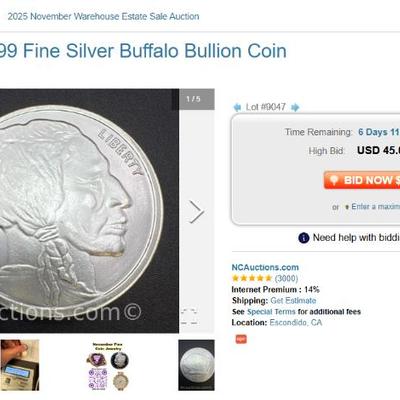Click the star rating for NCAuctions
The image size is (400, 400).
252,278
